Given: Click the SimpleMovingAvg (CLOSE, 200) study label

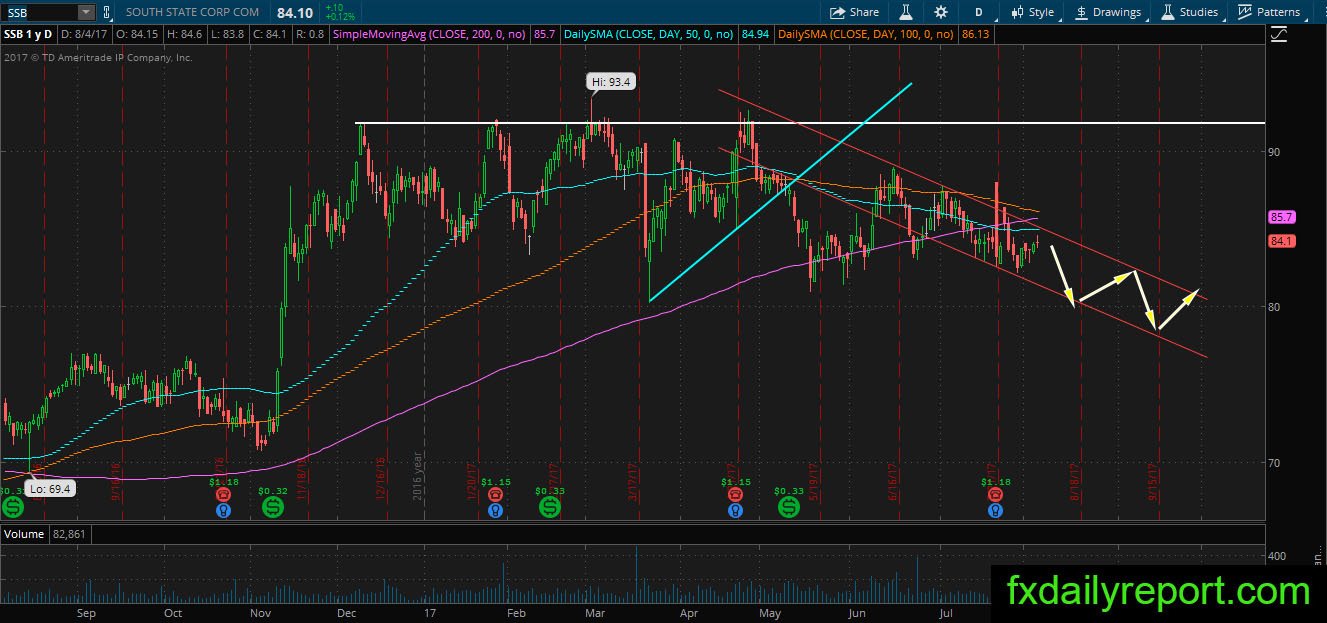Looking at the screenshot, I should 428,34.
